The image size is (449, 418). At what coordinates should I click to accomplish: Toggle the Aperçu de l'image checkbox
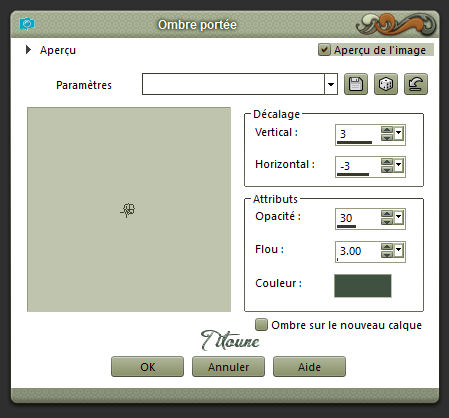(x=324, y=50)
